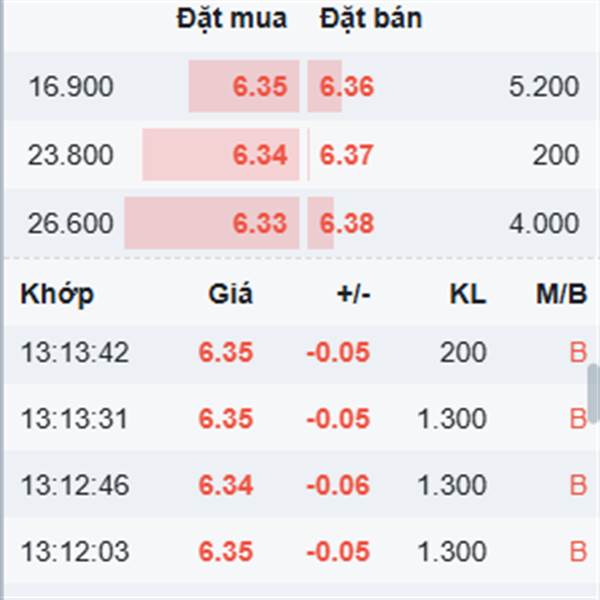Click the M/B column header
Screen dimensions: 600x600
pos(561,294)
